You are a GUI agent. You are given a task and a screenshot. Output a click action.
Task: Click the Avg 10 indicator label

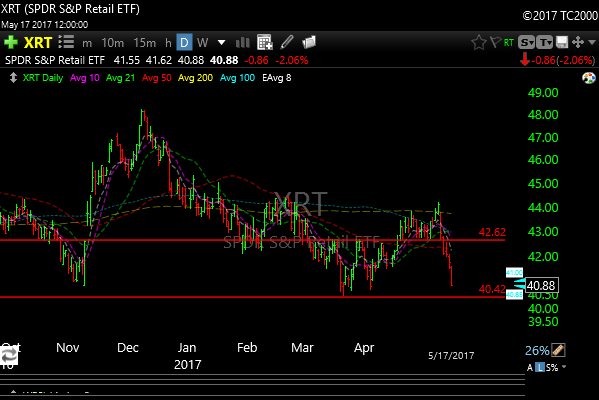click(85, 78)
